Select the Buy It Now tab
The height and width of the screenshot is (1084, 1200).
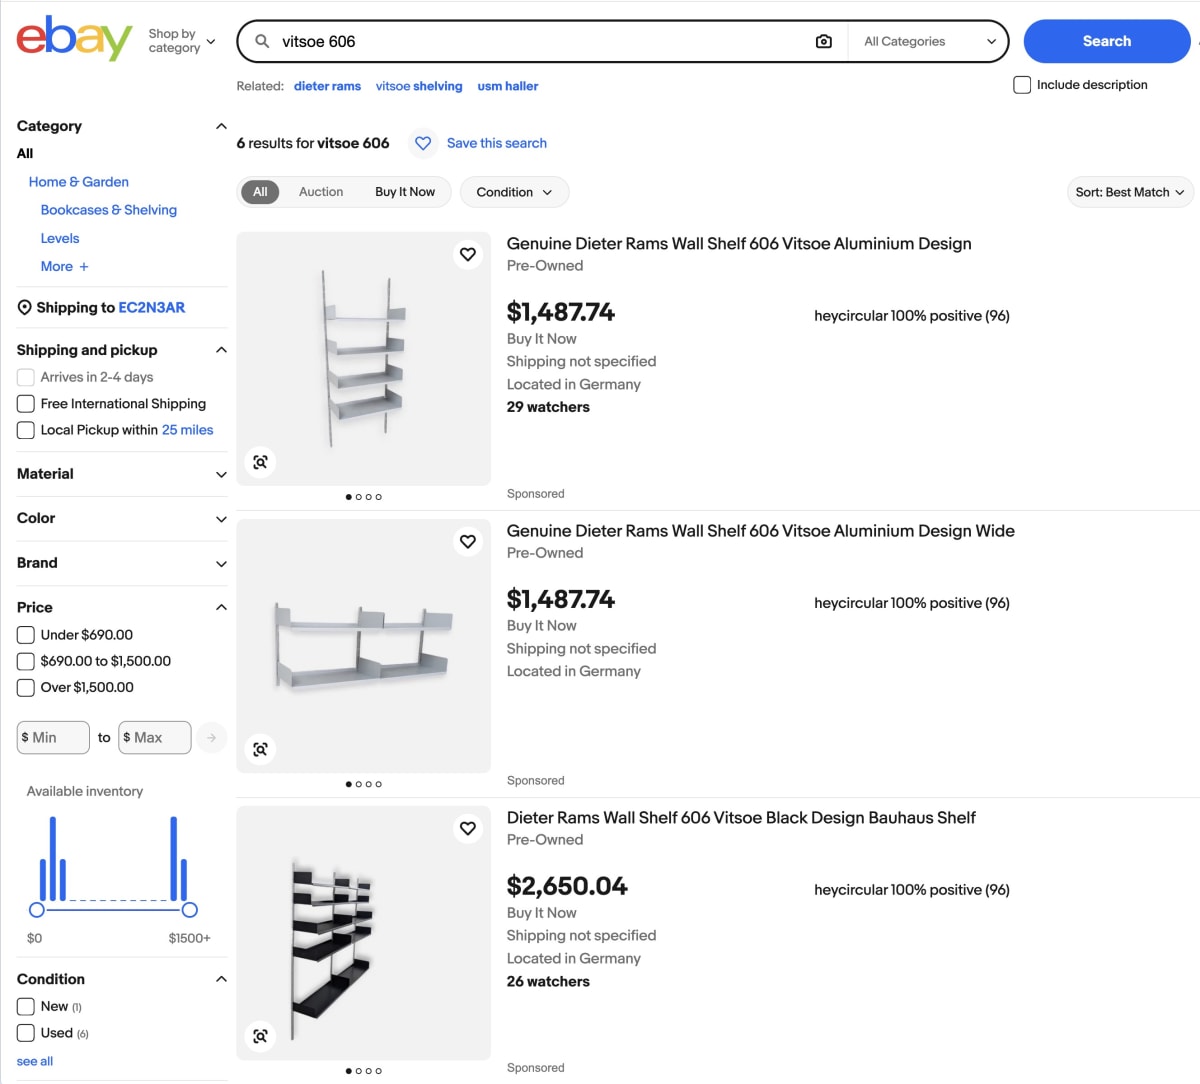[x=405, y=192]
